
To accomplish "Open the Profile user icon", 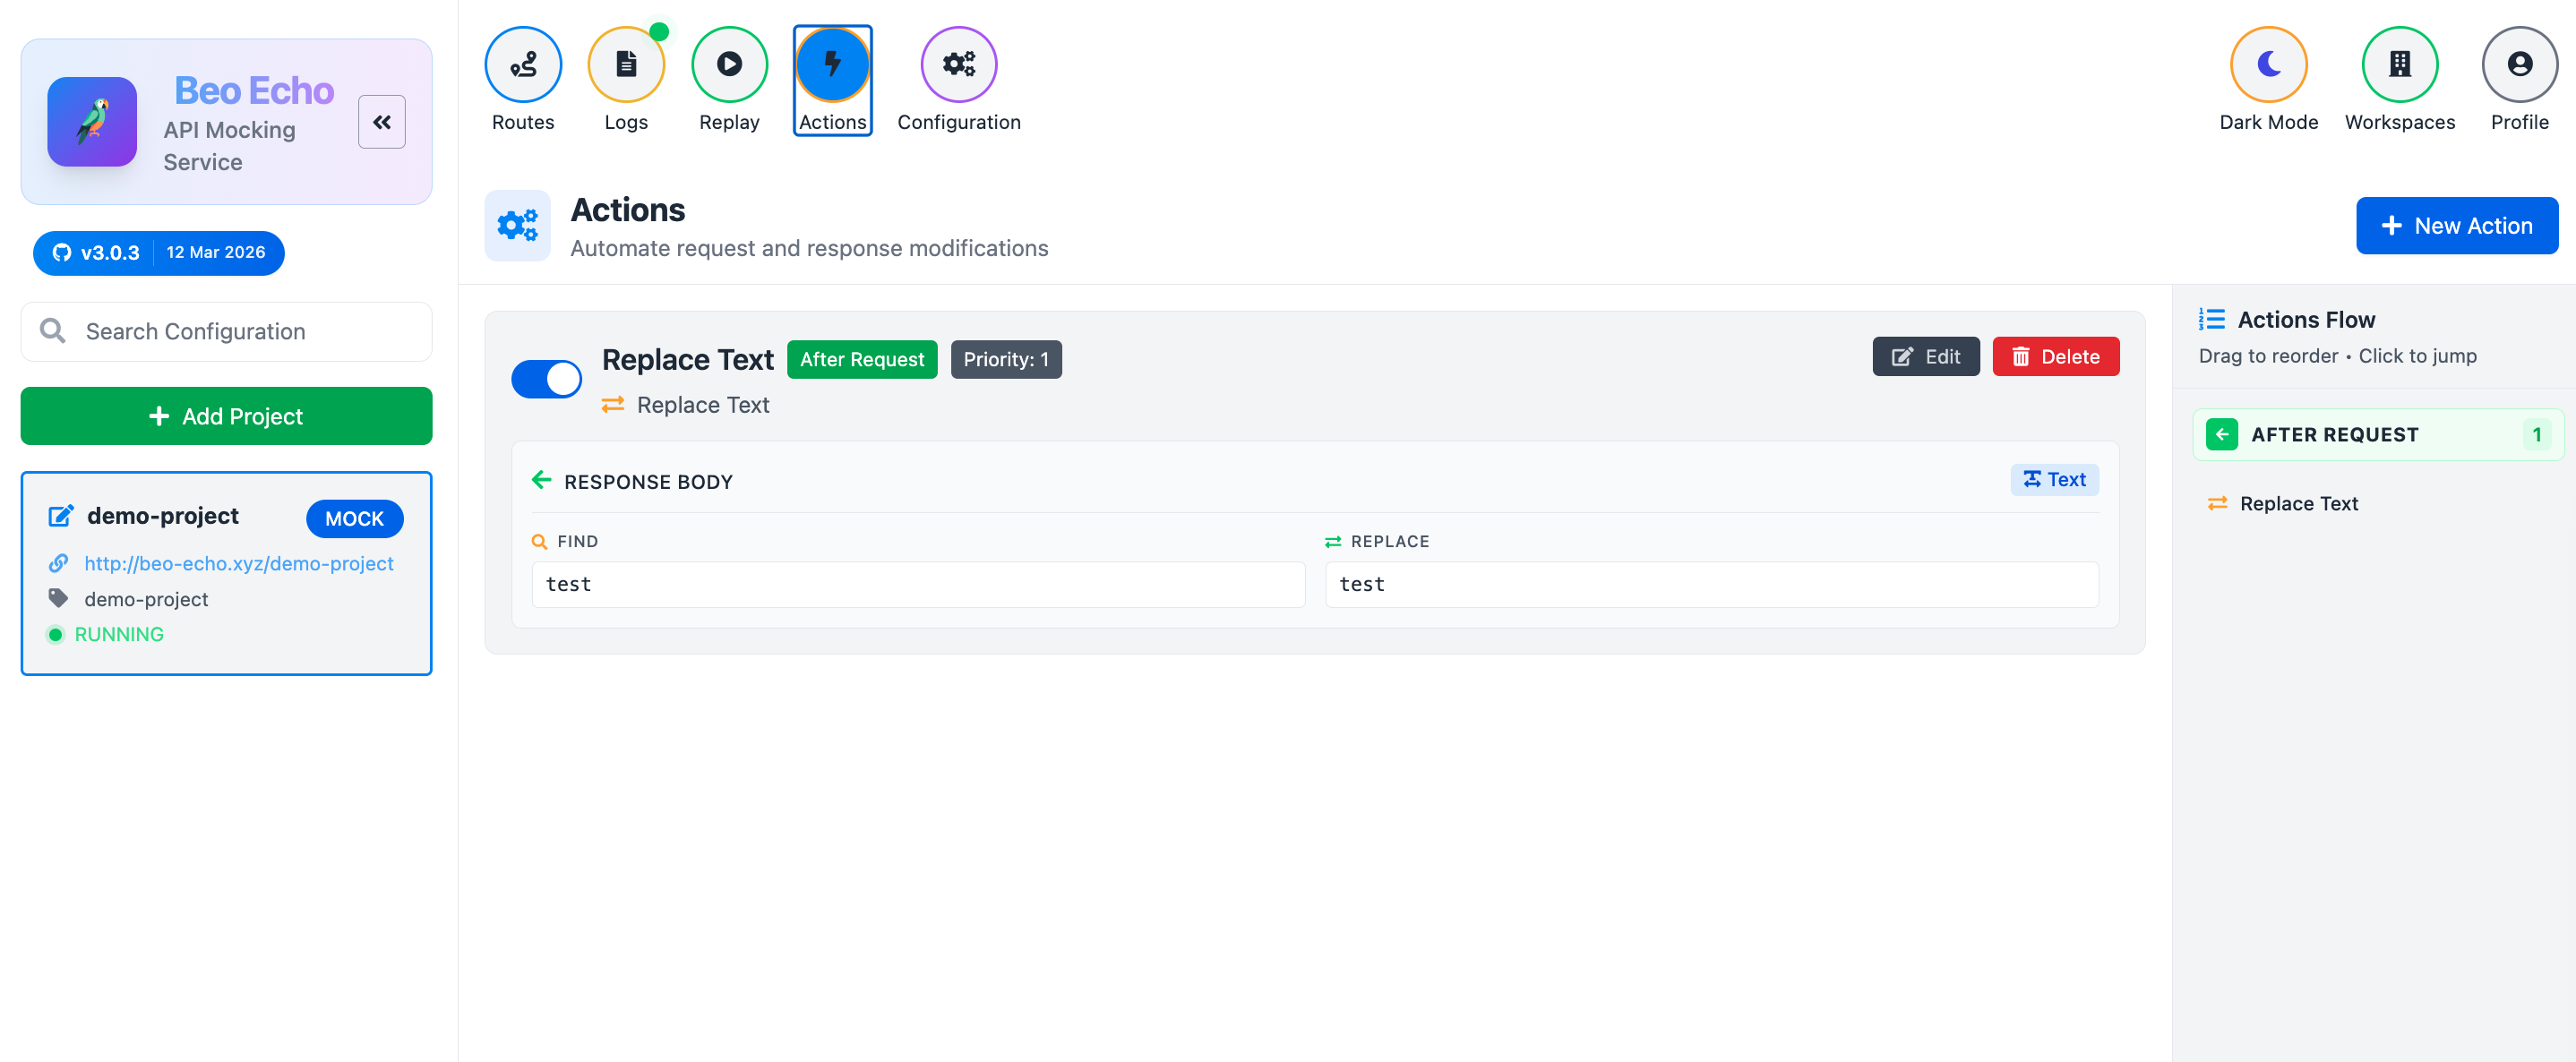I will (x=2519, y=64).
